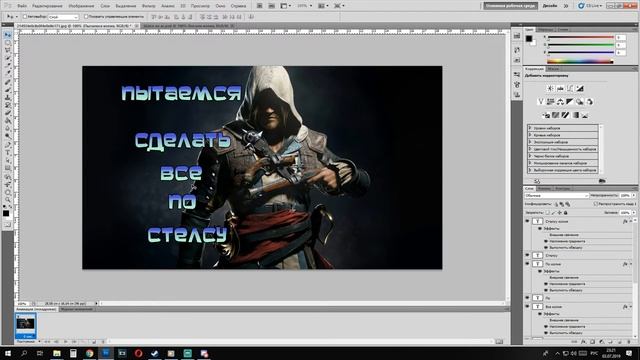Delete layer with the trash icon
The image size is (640, 360).
629,342
